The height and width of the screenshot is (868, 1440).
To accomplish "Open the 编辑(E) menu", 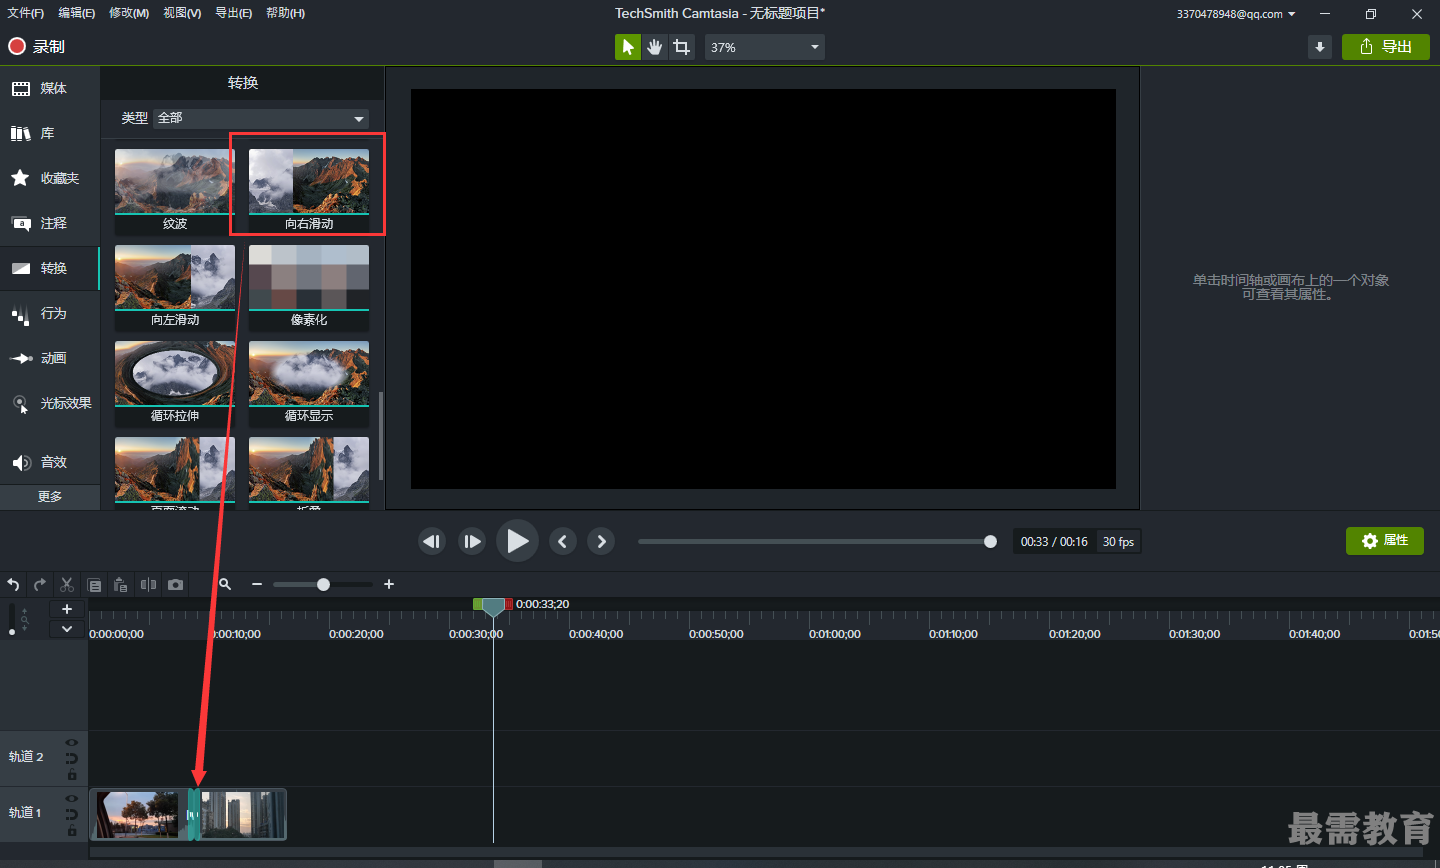I will [x=77, y=13].
